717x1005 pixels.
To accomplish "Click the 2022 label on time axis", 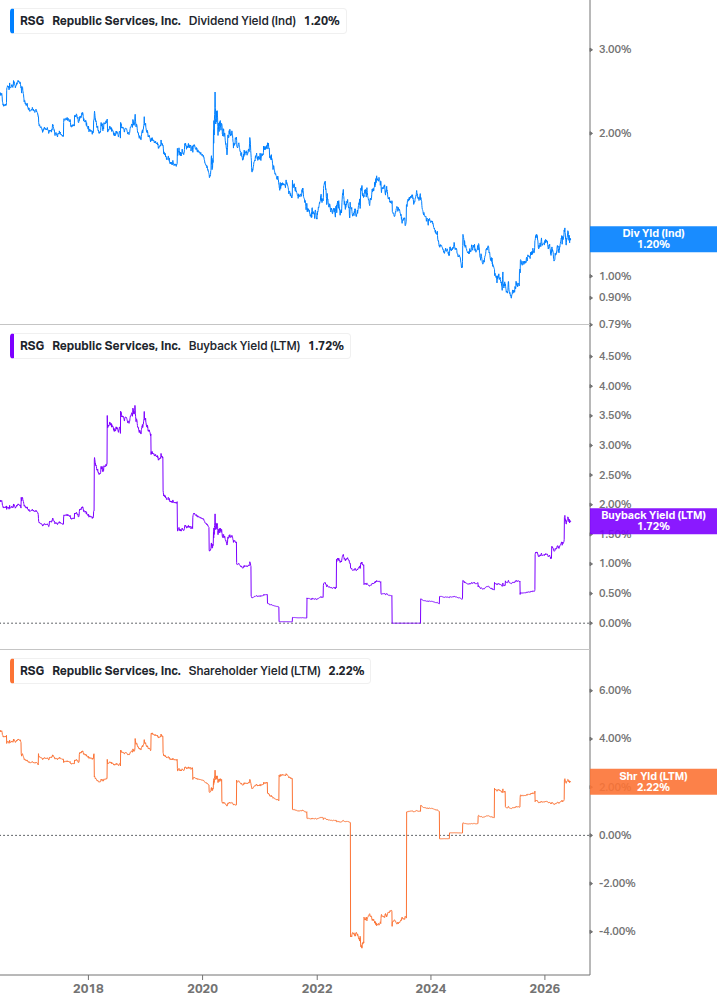I will click(x=317, y=989).
